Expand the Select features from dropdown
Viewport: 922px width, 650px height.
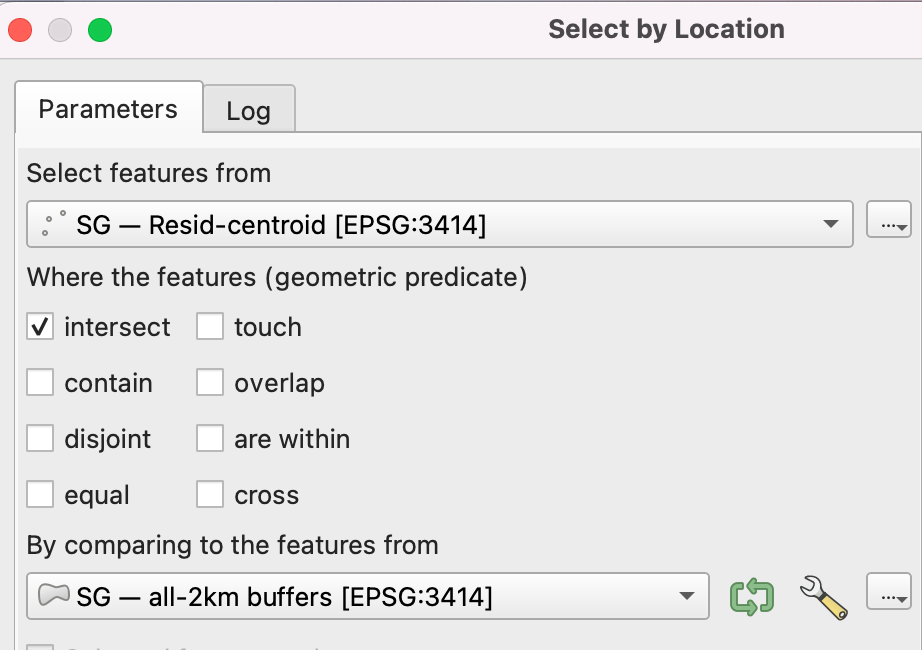pos(830,225)
